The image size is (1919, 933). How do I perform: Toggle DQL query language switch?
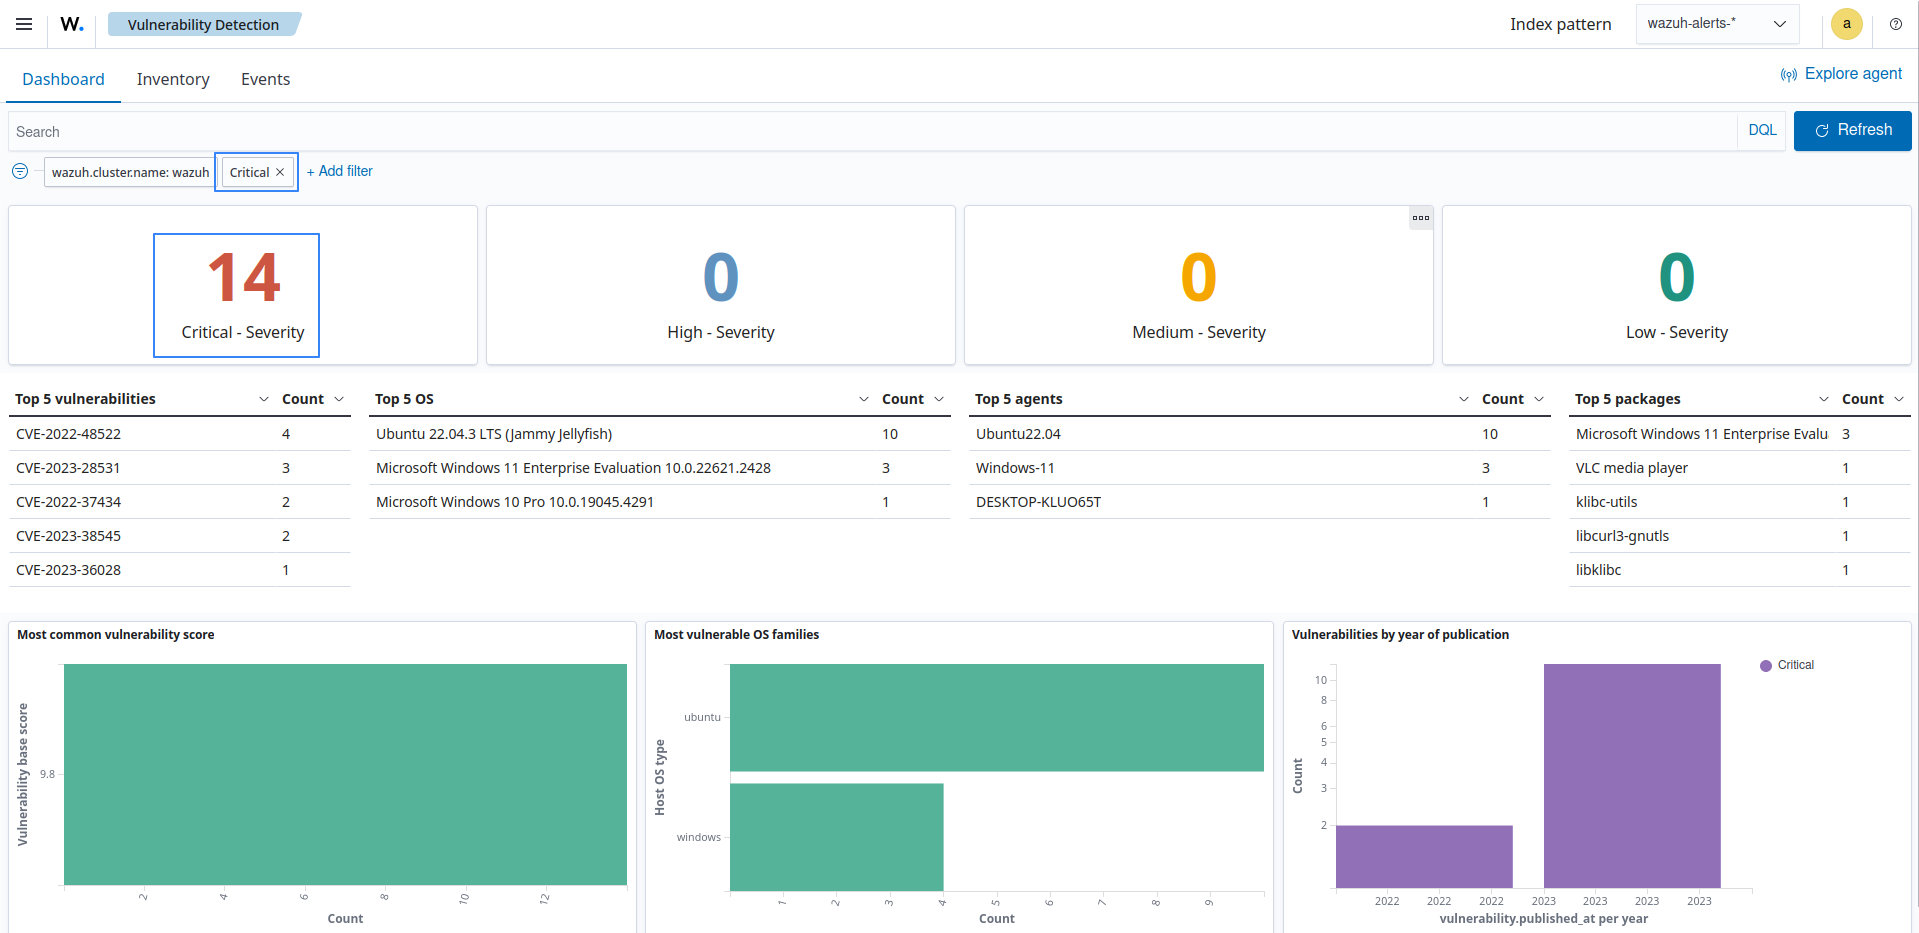1761,131
